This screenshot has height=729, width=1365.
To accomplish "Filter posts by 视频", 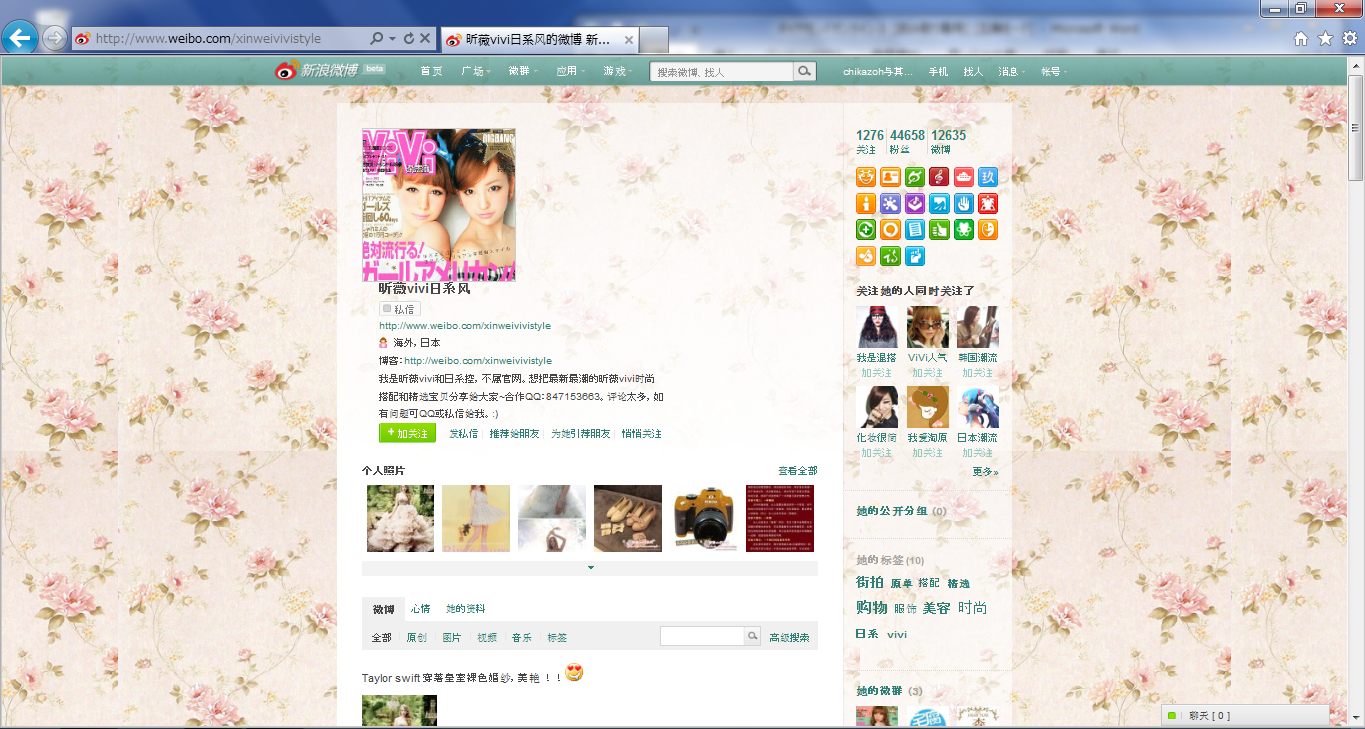I will pyautogui.click(x=487, y=637).
